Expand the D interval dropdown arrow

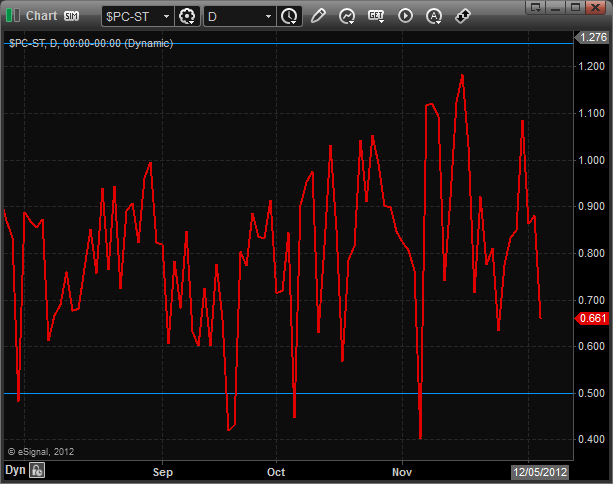[268, 16]
